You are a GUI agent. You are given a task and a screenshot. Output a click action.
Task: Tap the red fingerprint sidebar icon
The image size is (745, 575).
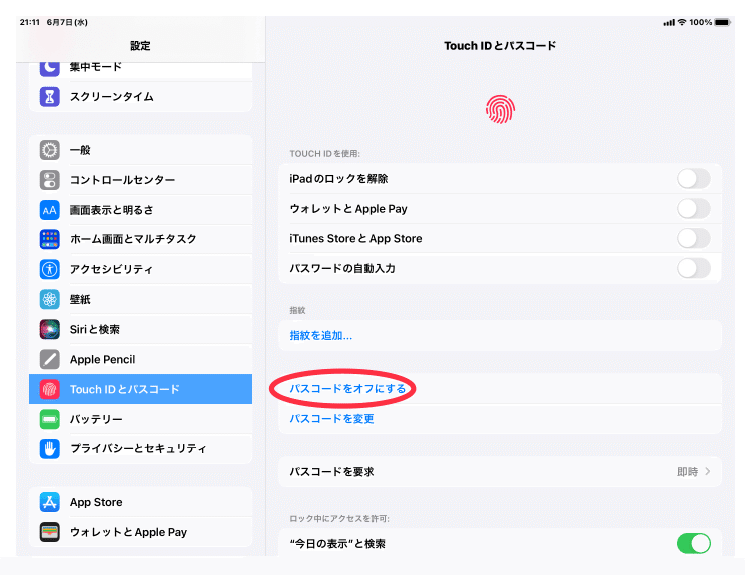click(x=49, y=389)
